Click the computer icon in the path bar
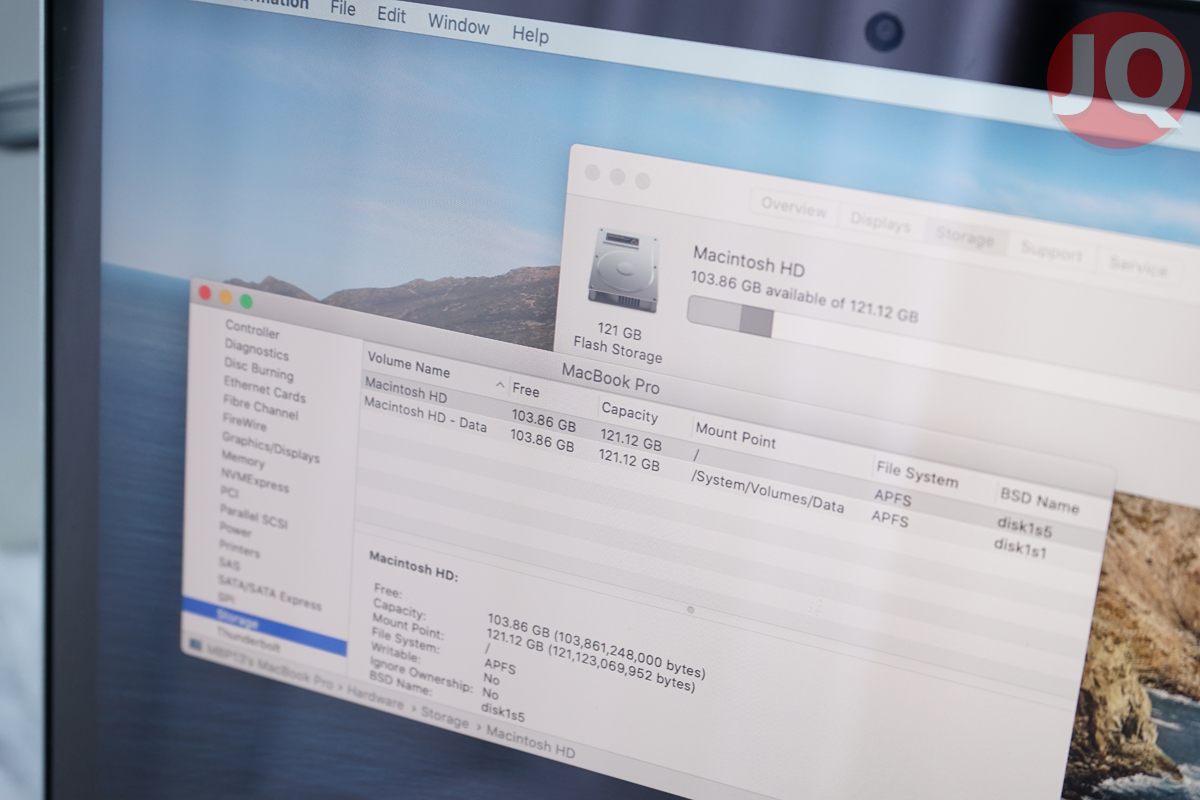The height and width of the screenshot is (800, 1200). [195, 643]
